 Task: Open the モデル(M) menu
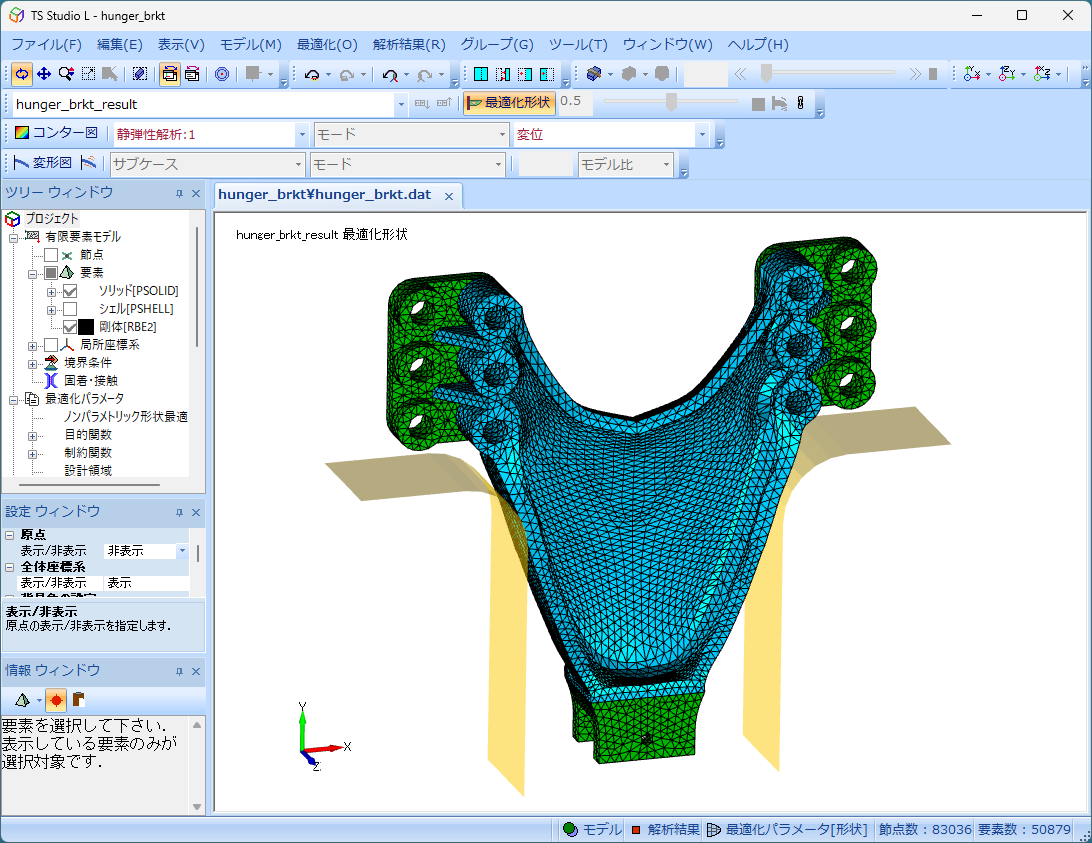click(x=251, y=45)
